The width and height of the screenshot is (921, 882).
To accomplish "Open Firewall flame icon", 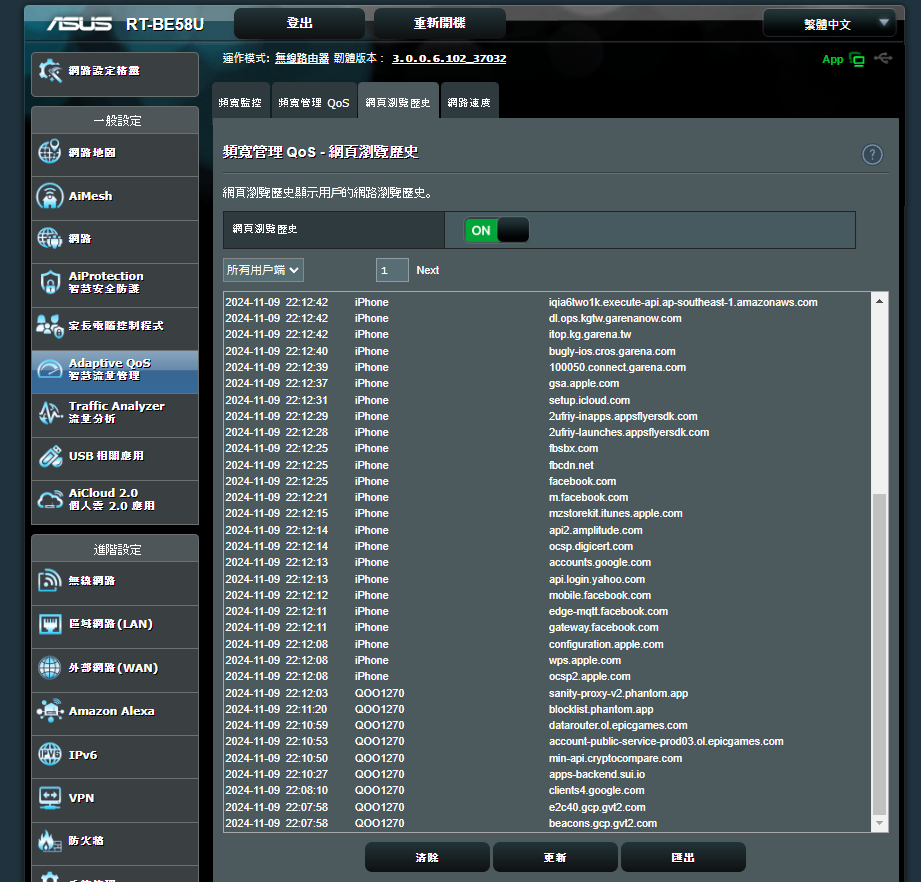I will click(50, 841).
